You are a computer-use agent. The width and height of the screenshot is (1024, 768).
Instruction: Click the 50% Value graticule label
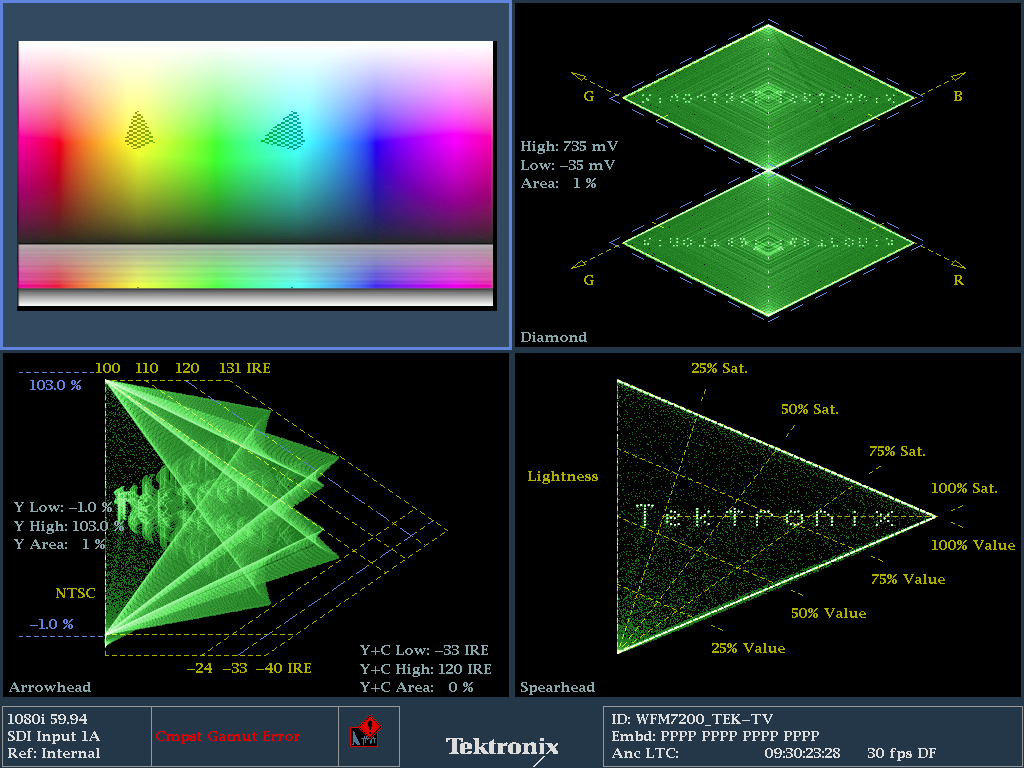pos(828,613)
